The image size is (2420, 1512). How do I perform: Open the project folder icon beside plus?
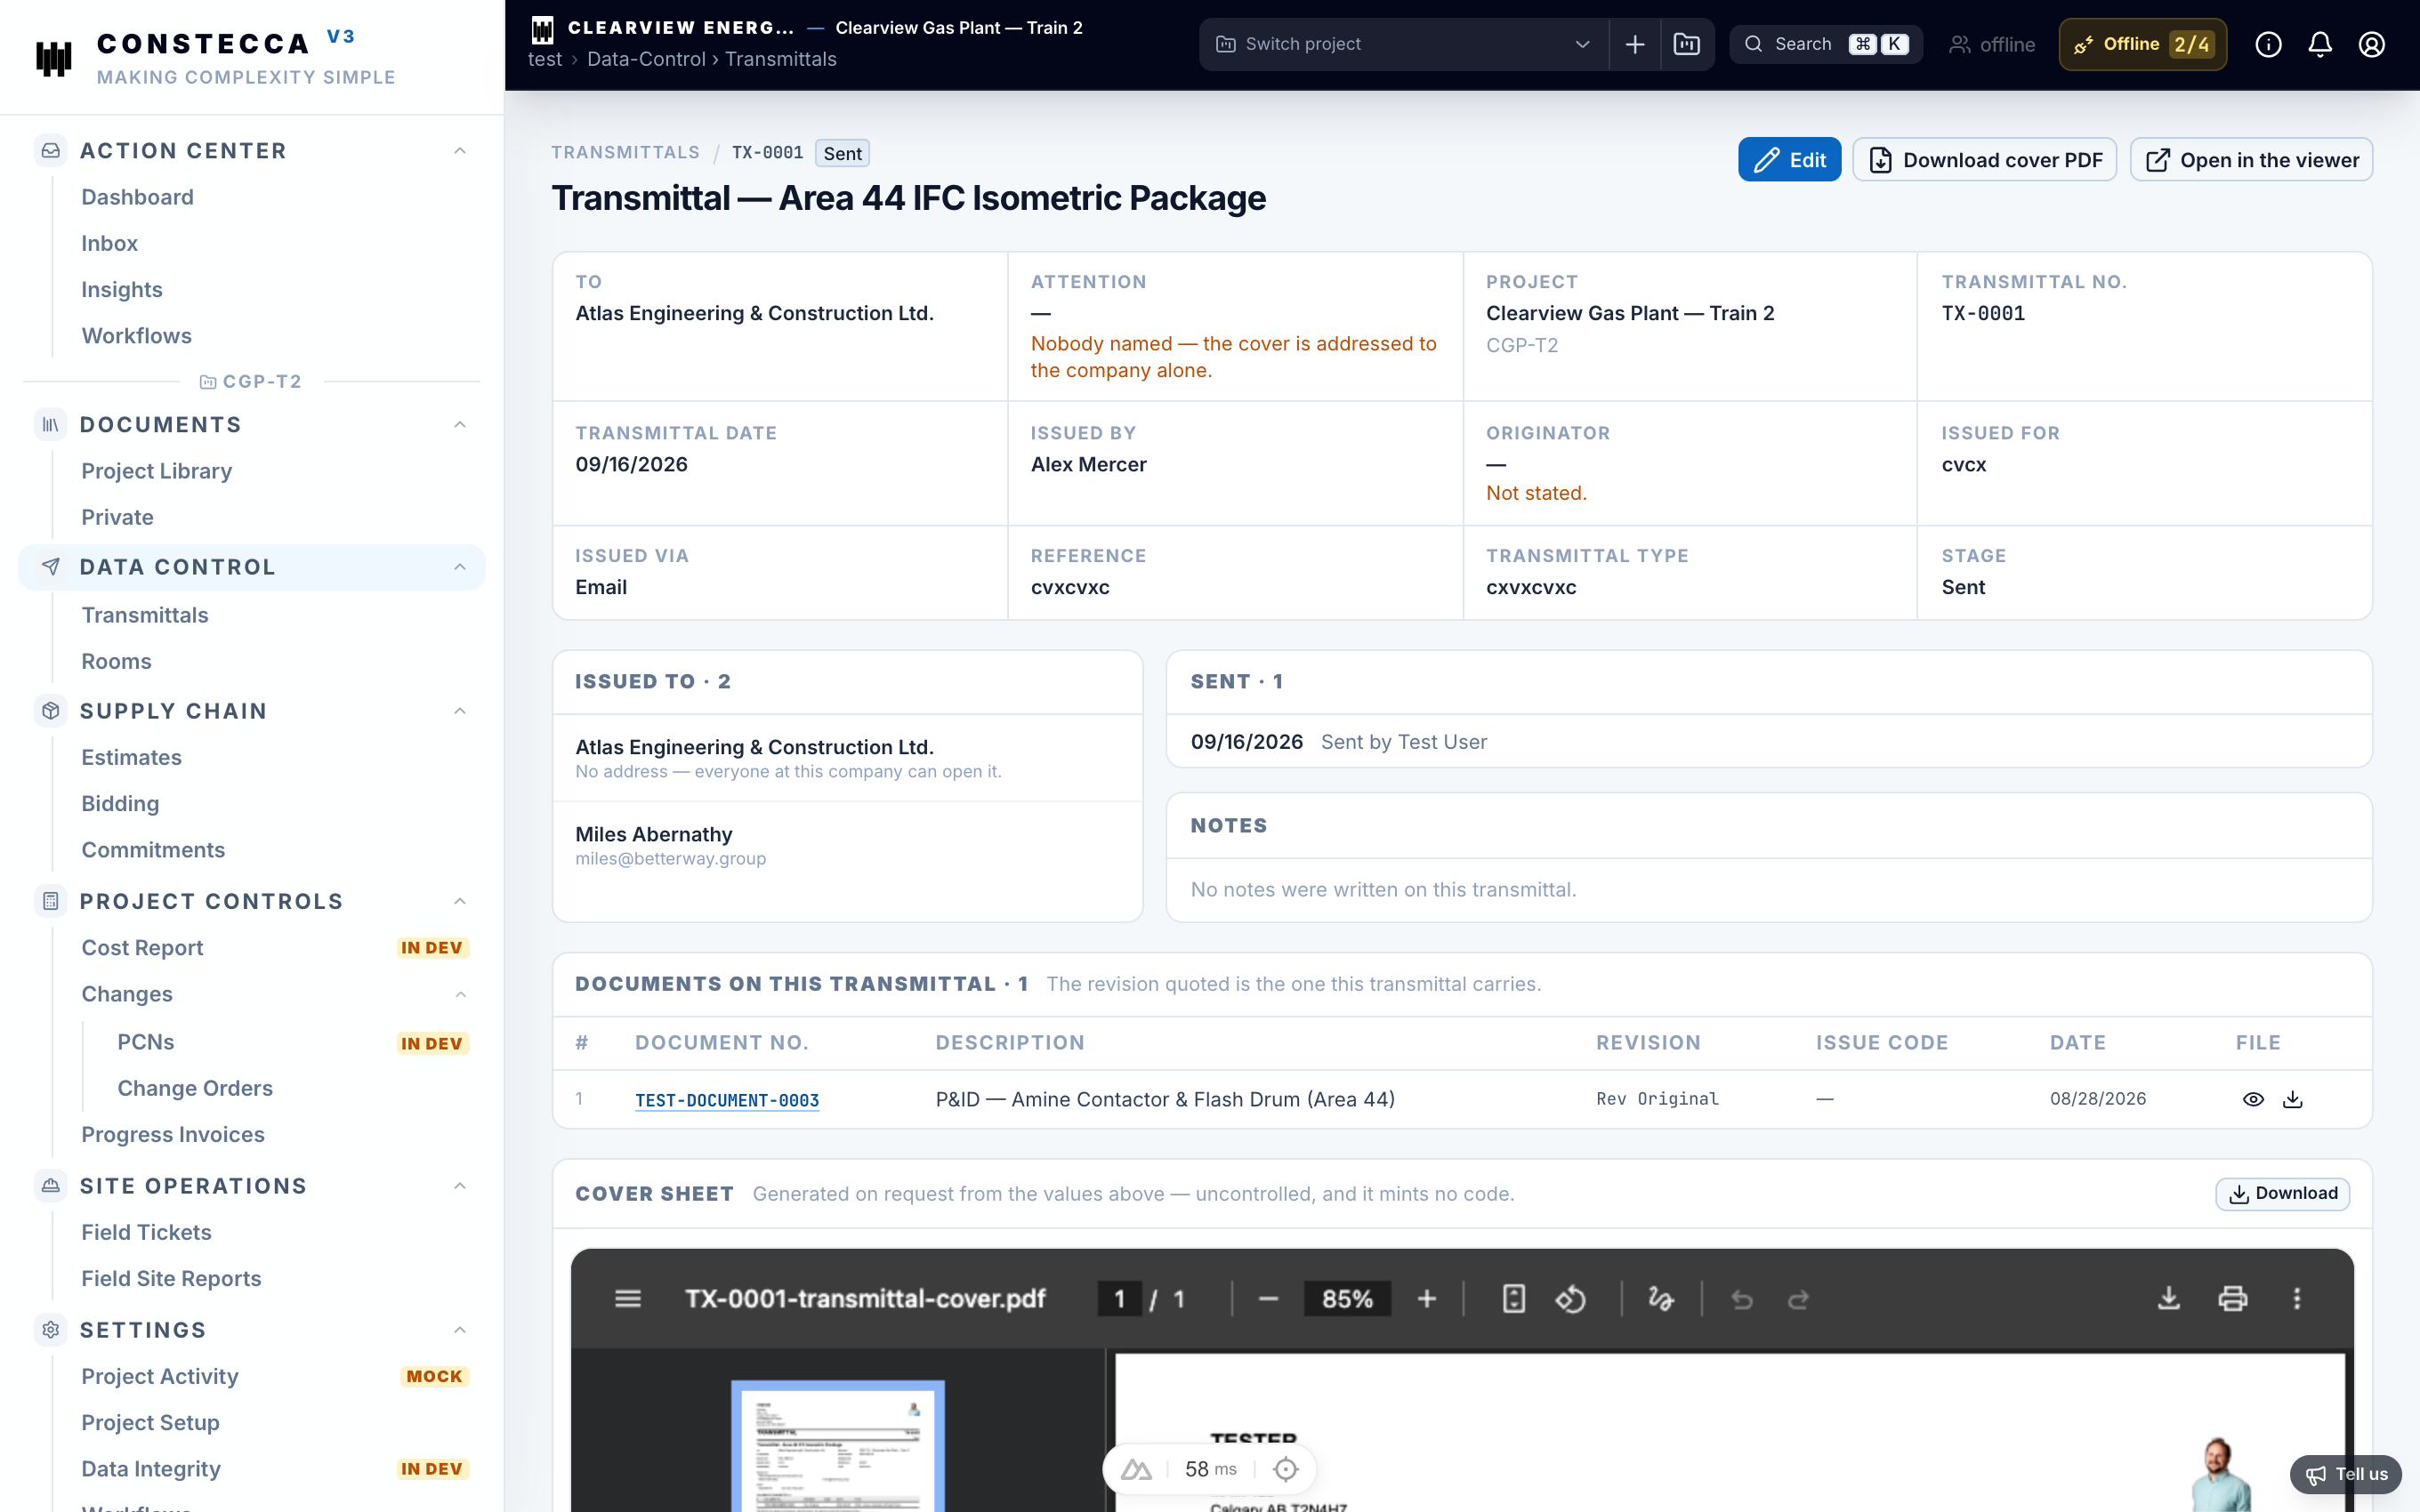[x=1687, y=44]
